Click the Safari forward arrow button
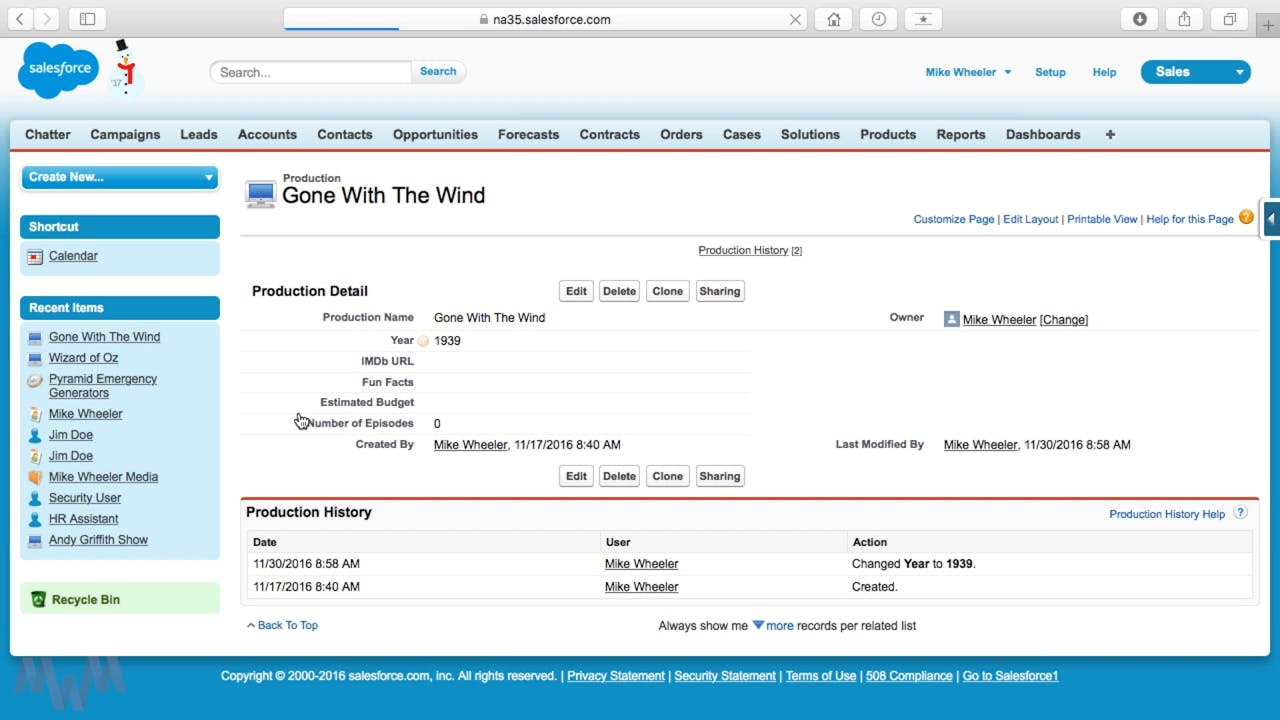Image resolution: width=1280 pixels, height=720 pixels. point(47,19)
